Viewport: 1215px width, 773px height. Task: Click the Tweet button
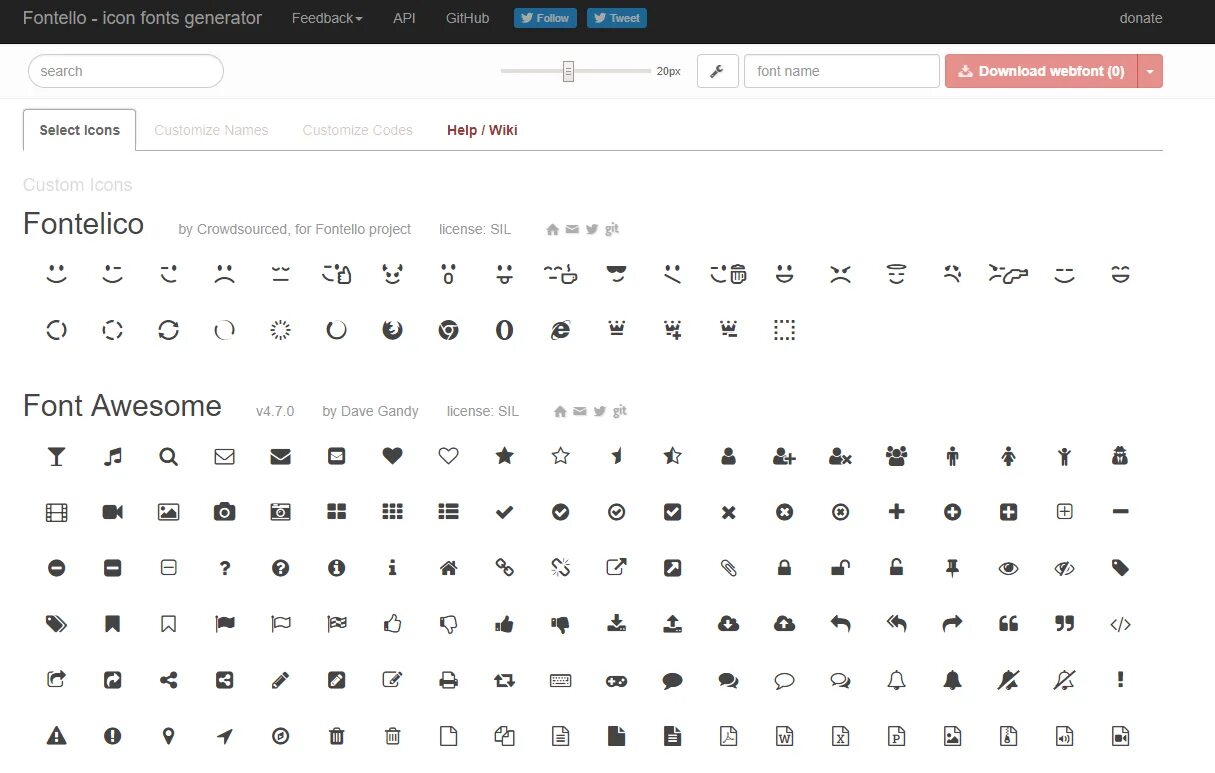(x=617, y=18)
